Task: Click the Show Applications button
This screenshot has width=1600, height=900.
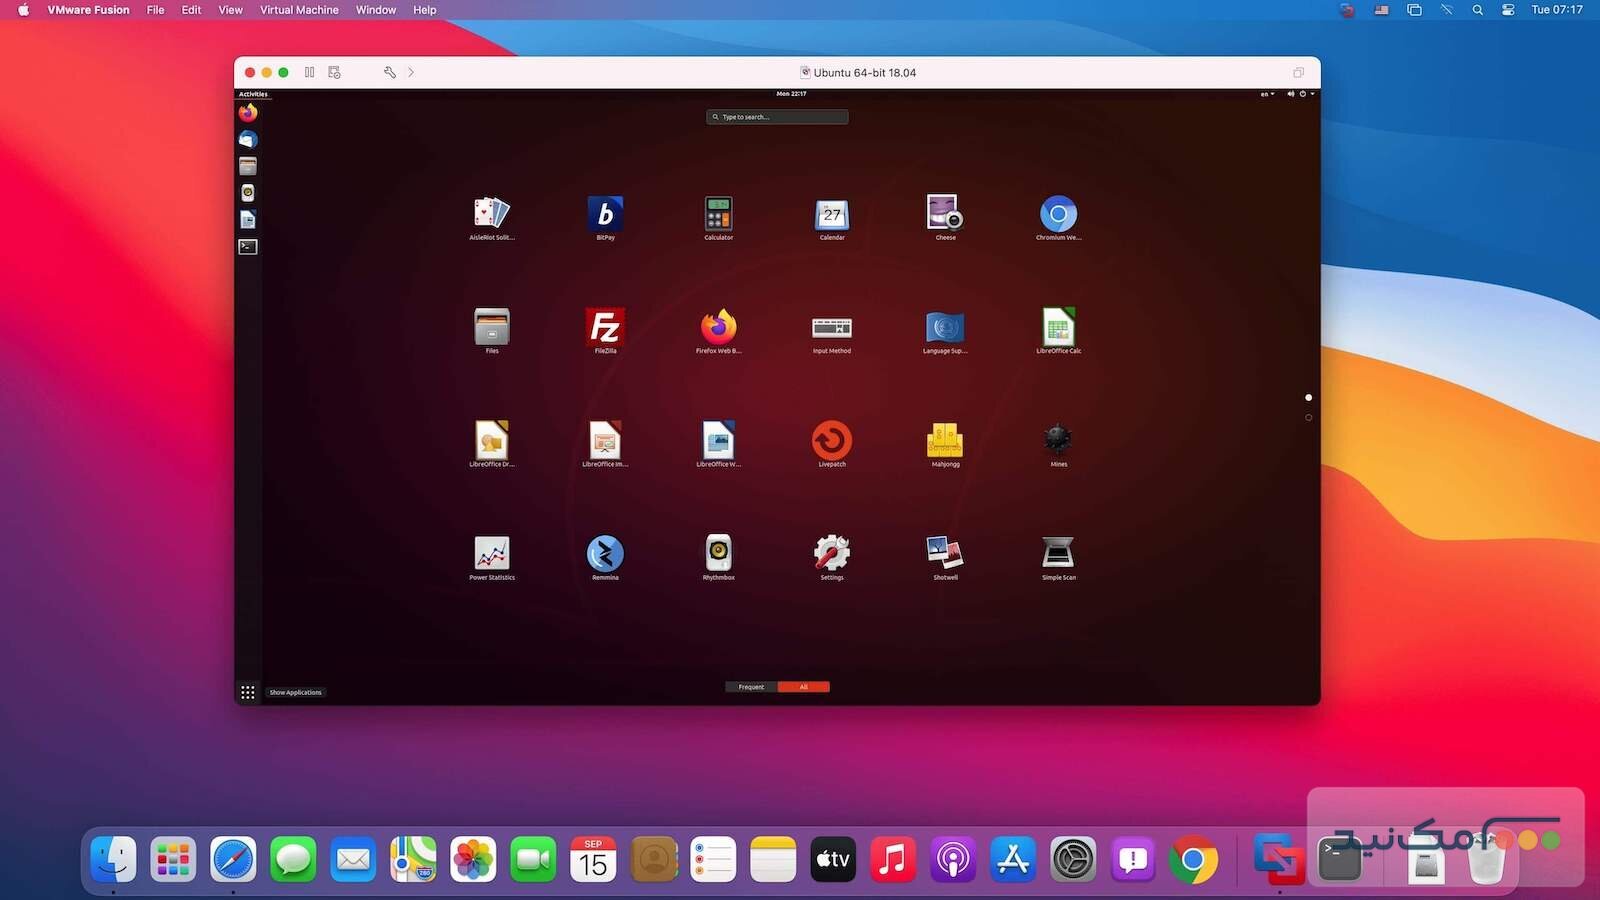Action: pyautogui.click(x=248, y=691)
